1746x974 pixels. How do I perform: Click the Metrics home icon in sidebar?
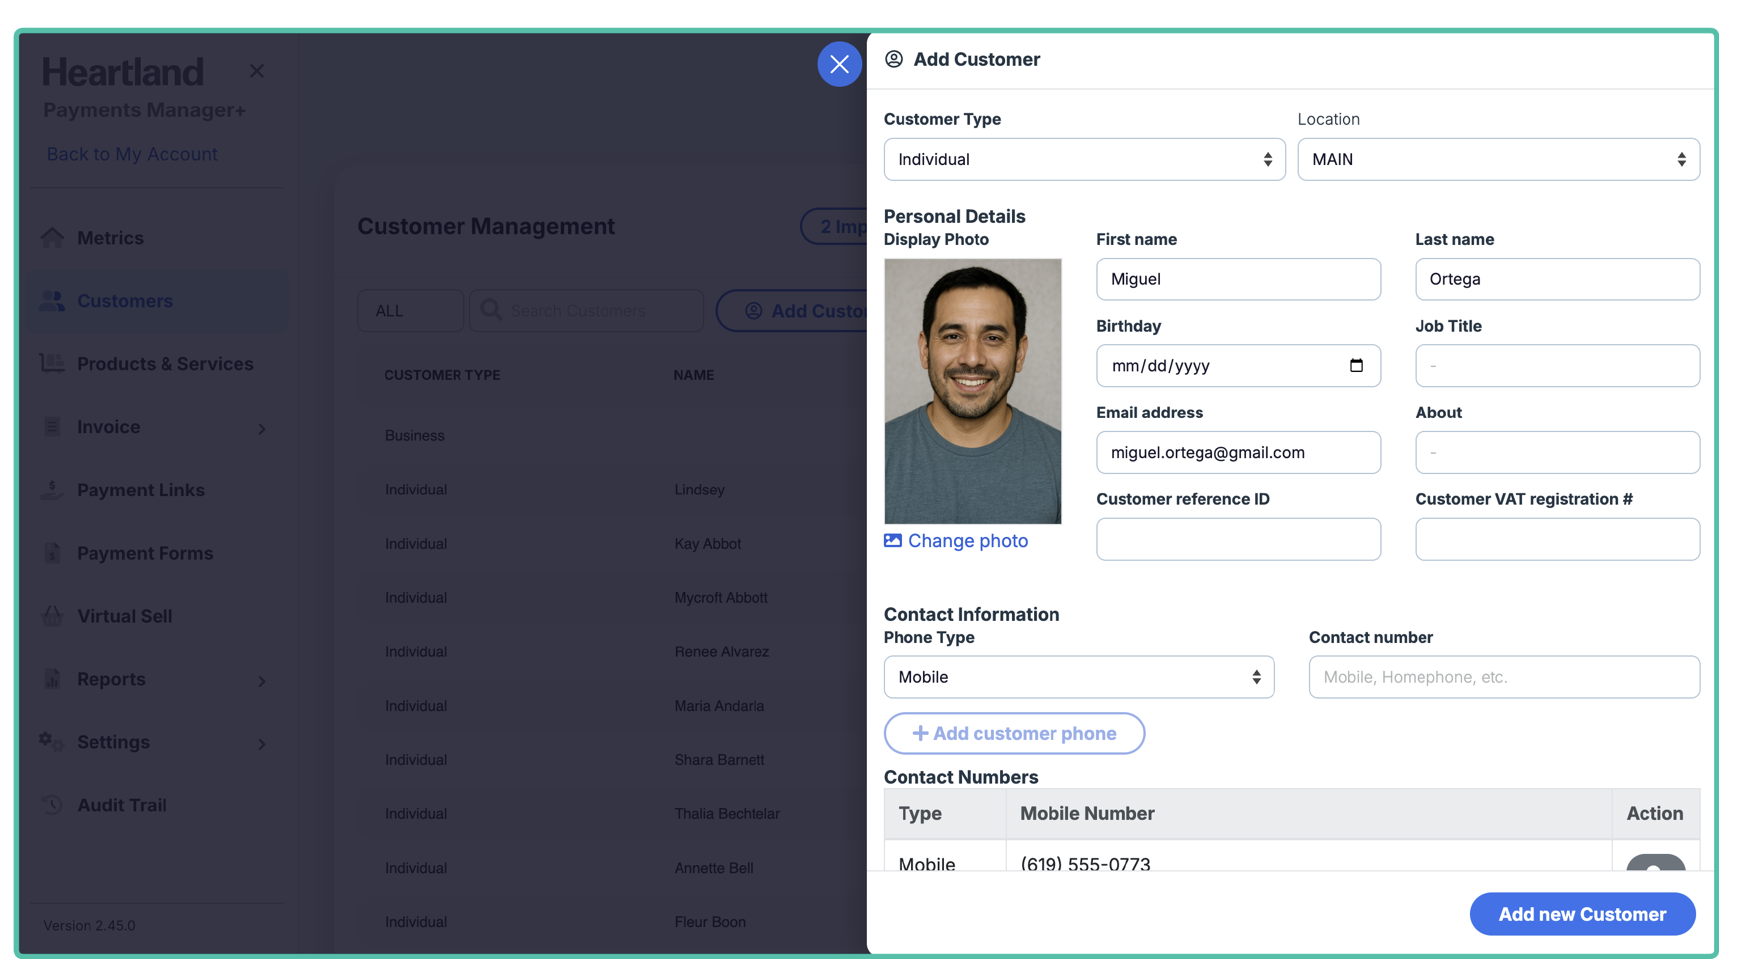[52, 238]
